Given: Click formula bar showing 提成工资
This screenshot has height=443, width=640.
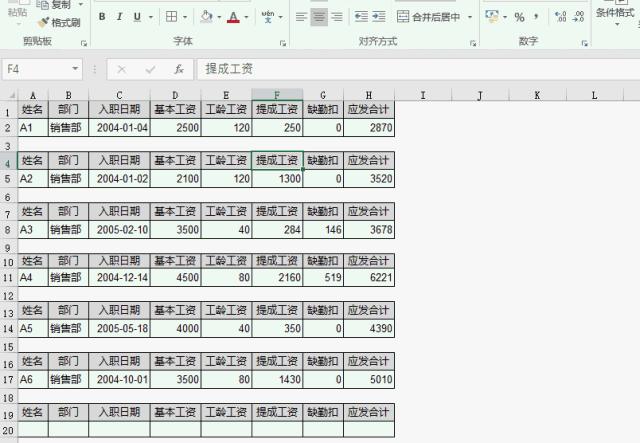Looking at the screenshot, I should pos(418,69).
